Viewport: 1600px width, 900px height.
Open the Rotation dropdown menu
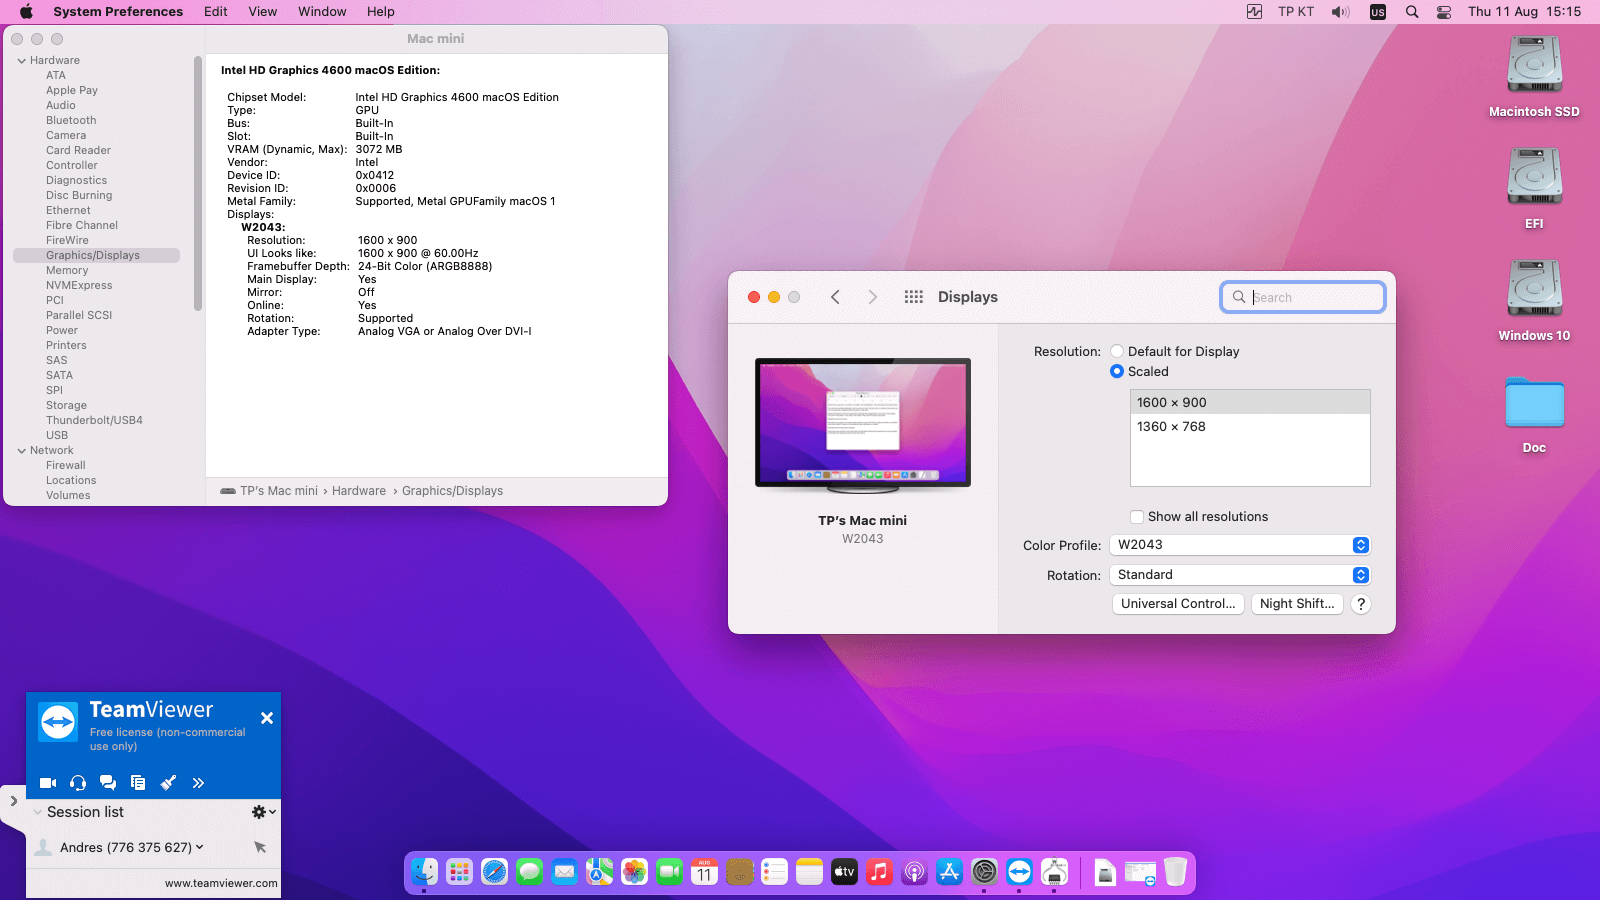1239,575
